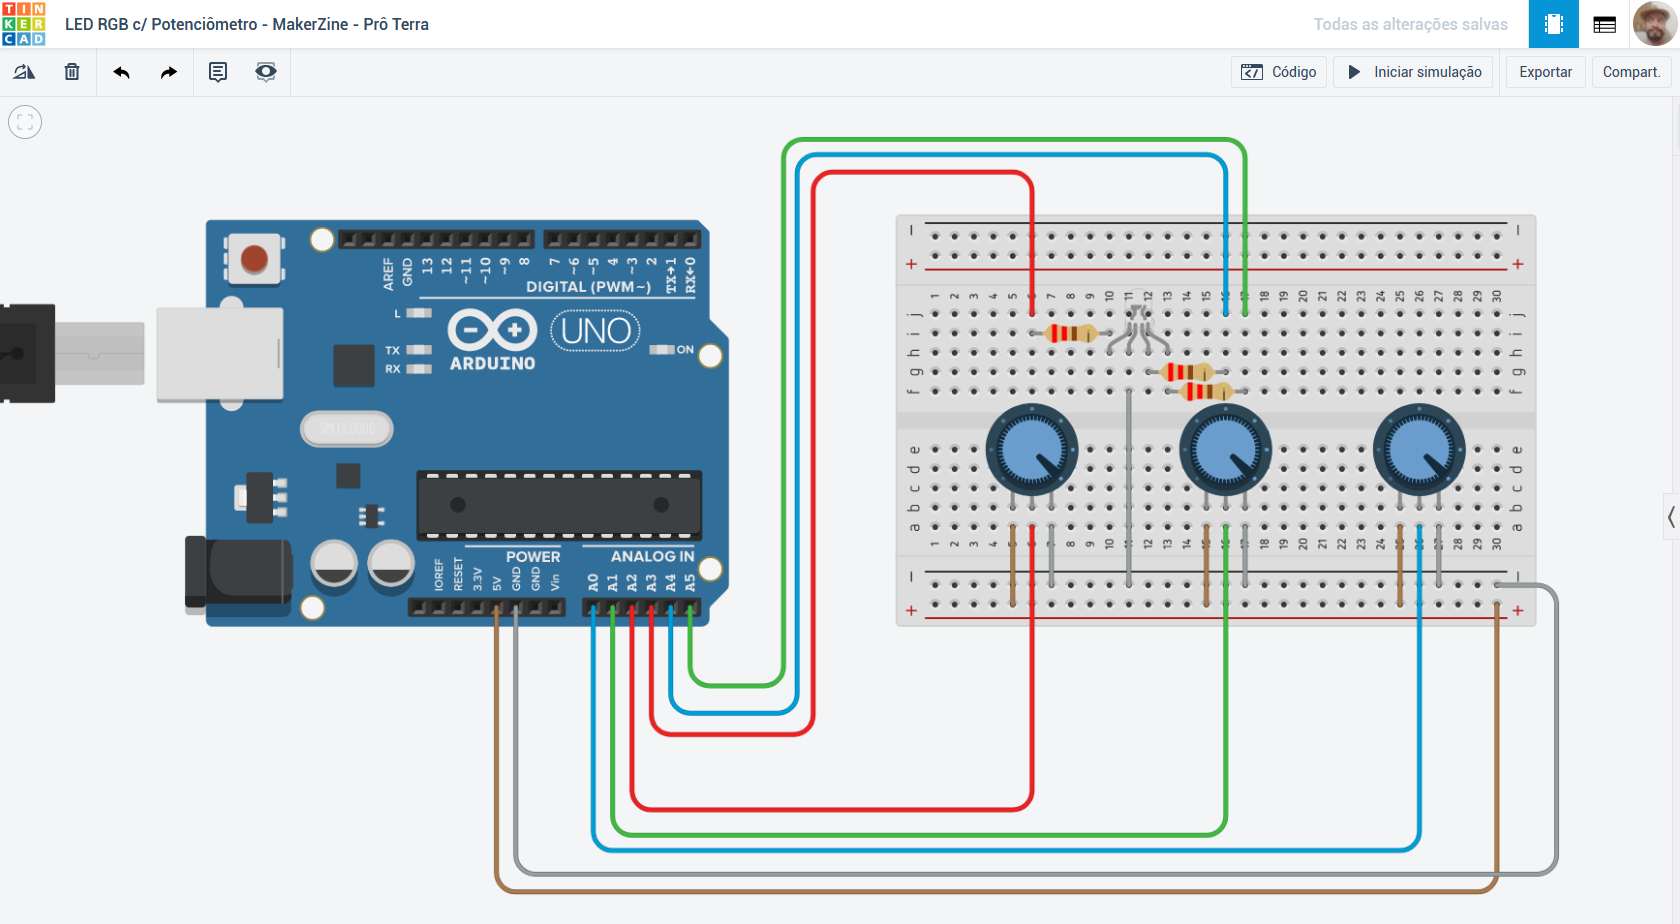Viewport: 1680px width, 924px height.
Task: Click the Tinkercad logo
Action: point(26,23)
